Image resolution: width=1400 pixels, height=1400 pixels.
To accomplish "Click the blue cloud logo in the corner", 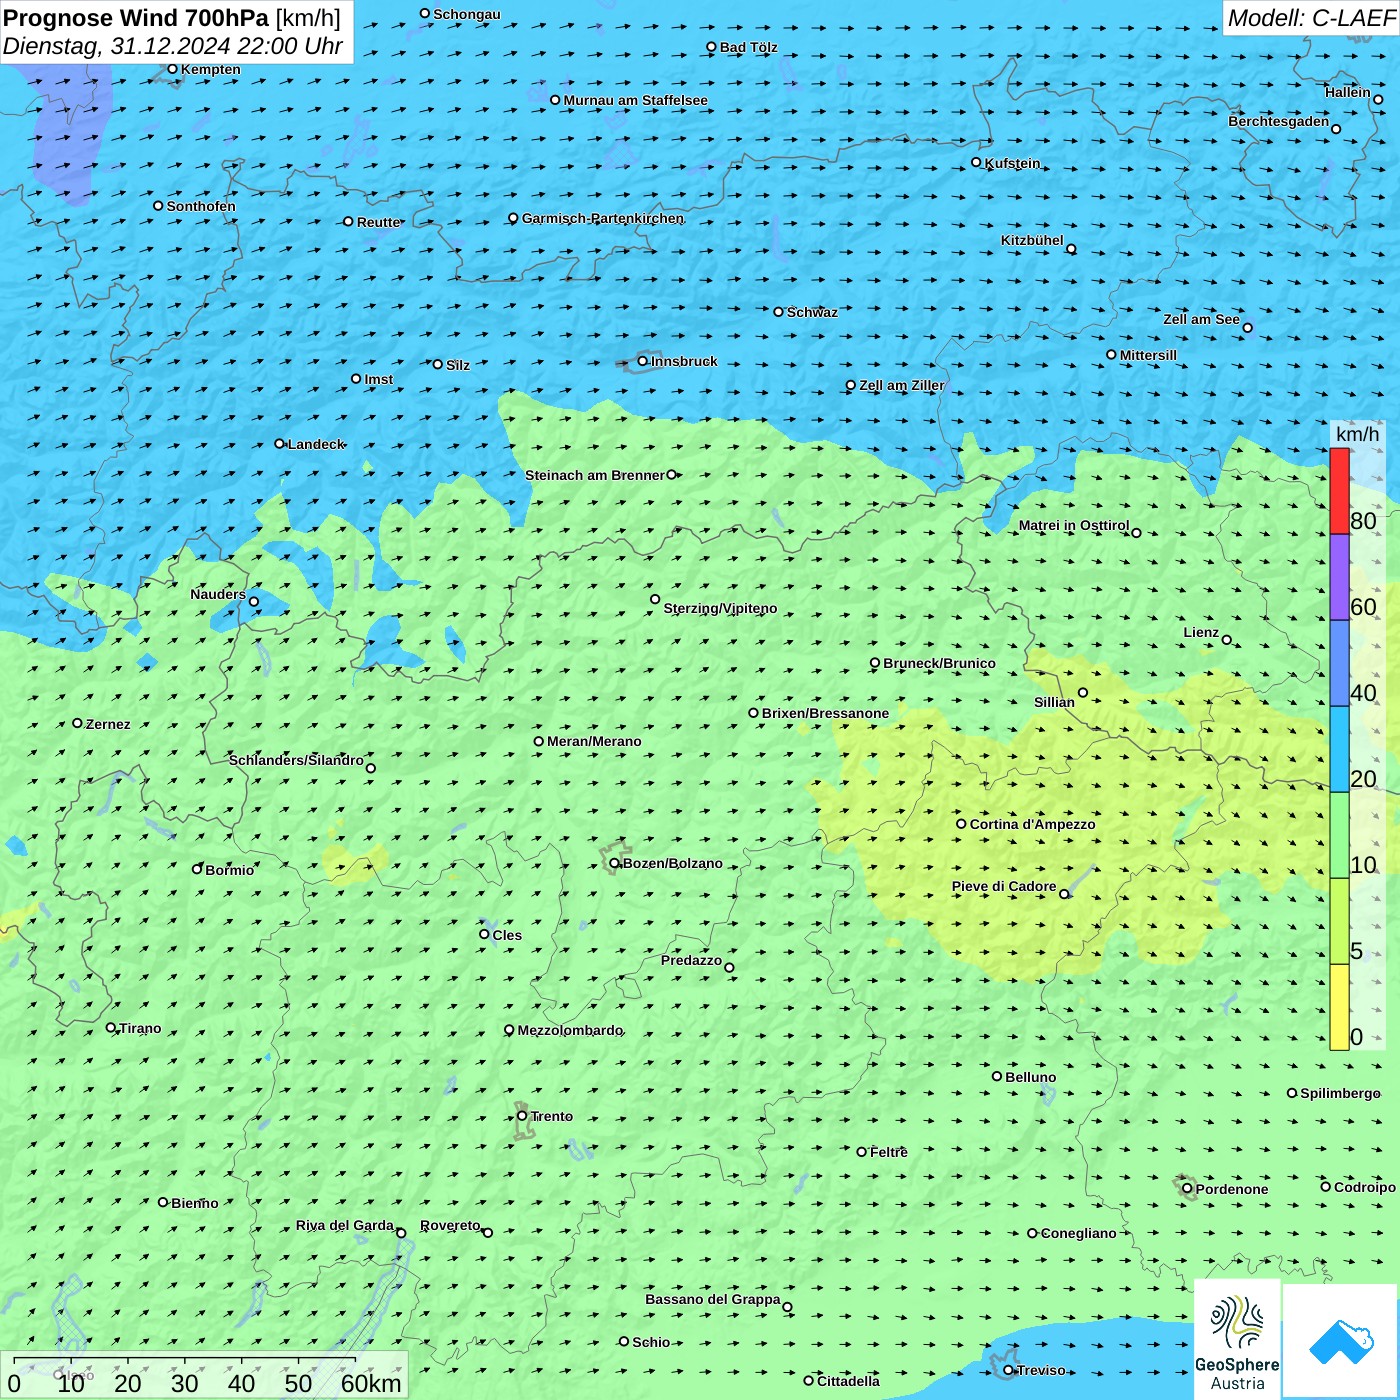I will (x=1340, y=1341).
